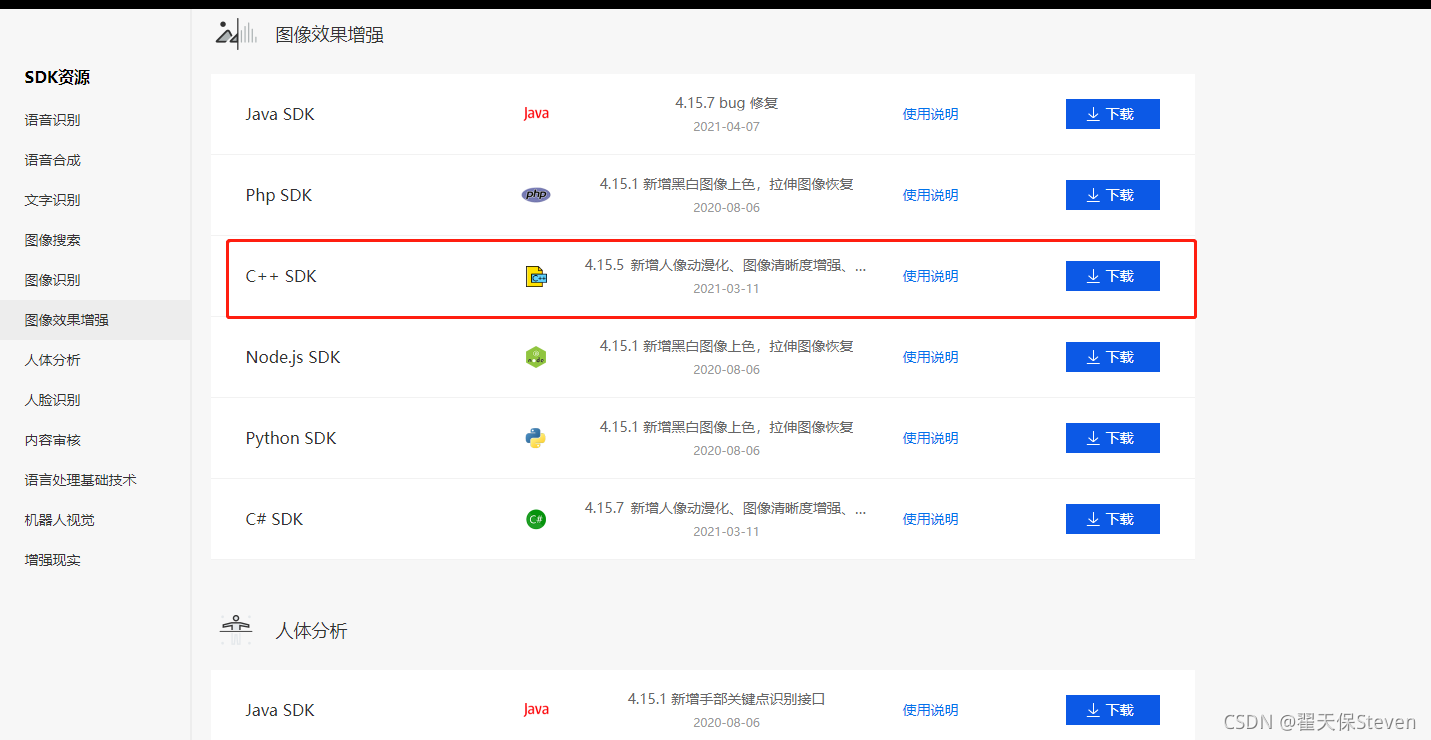Screen dimensions: 1431x740
Task: Select 增强现实 in the sidebar
Action: (52, 560)
